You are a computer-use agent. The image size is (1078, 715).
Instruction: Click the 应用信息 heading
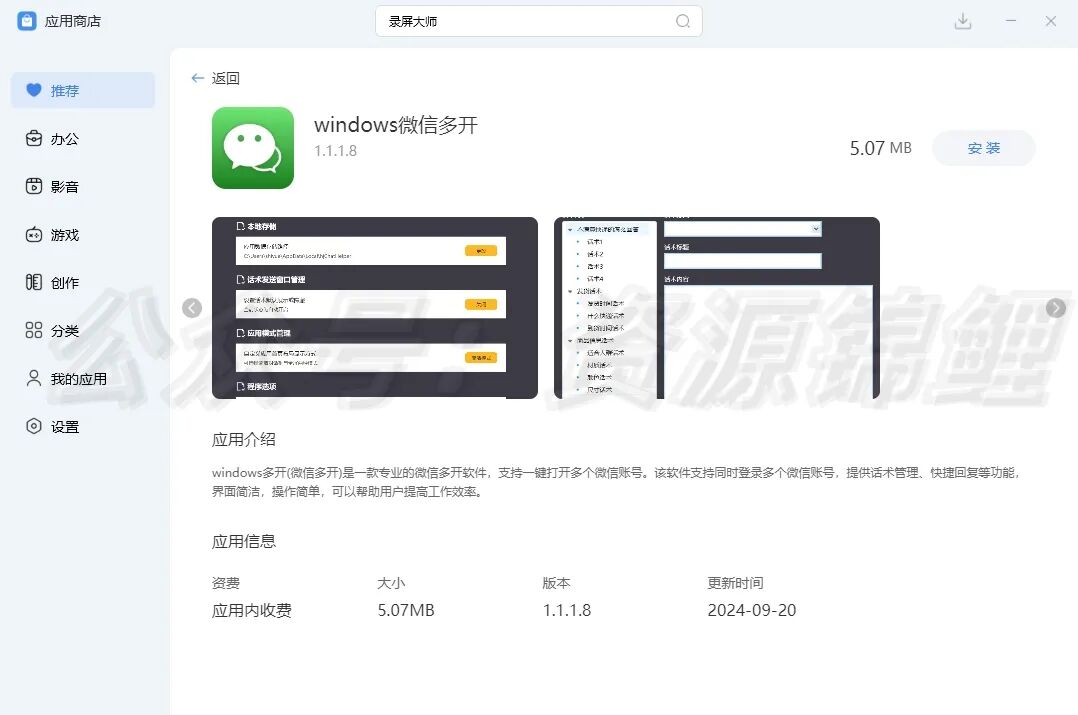coord(244,542)
